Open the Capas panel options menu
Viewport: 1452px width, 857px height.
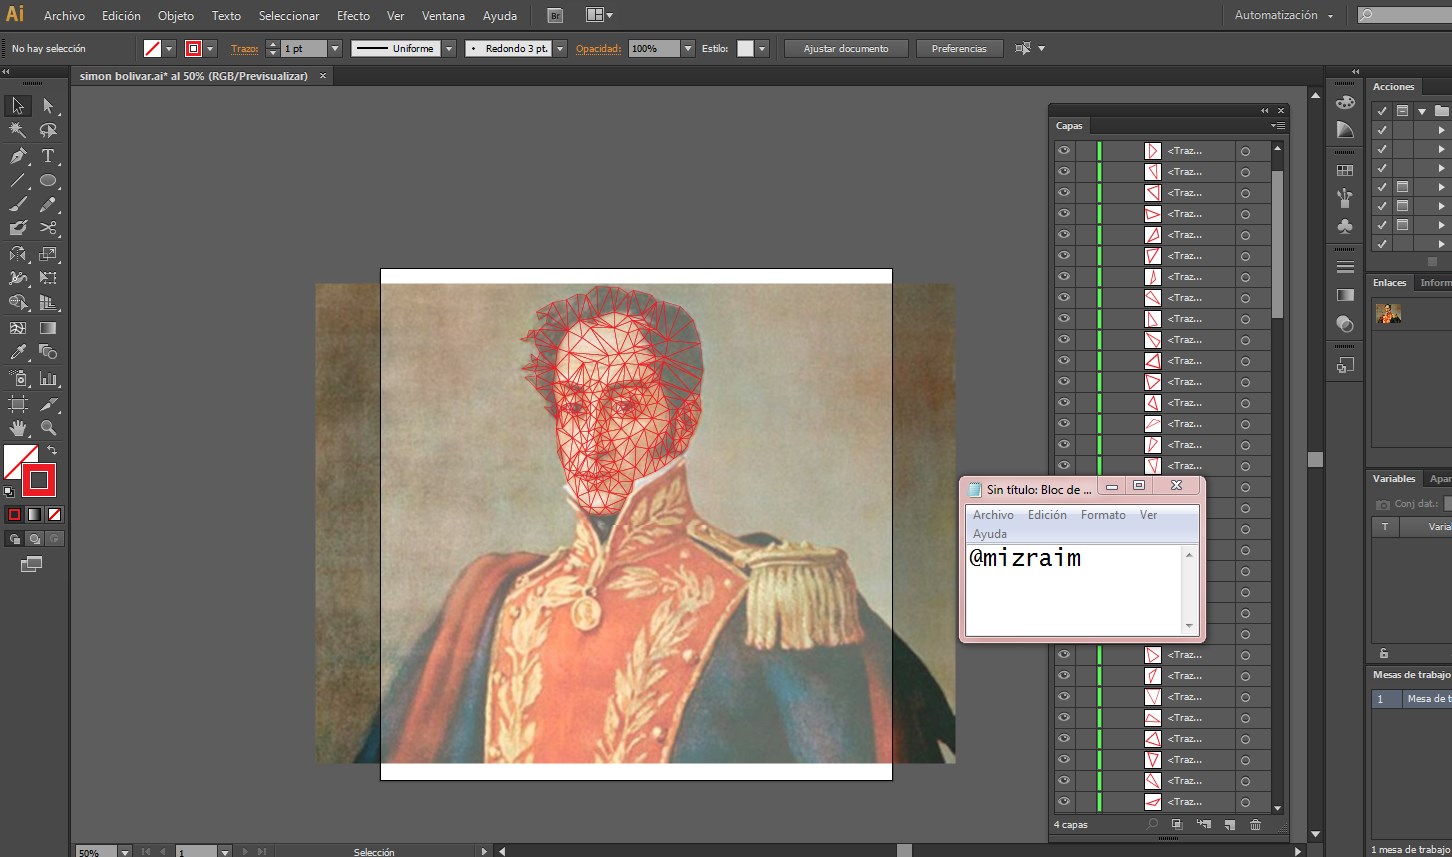coord(1277,126)
